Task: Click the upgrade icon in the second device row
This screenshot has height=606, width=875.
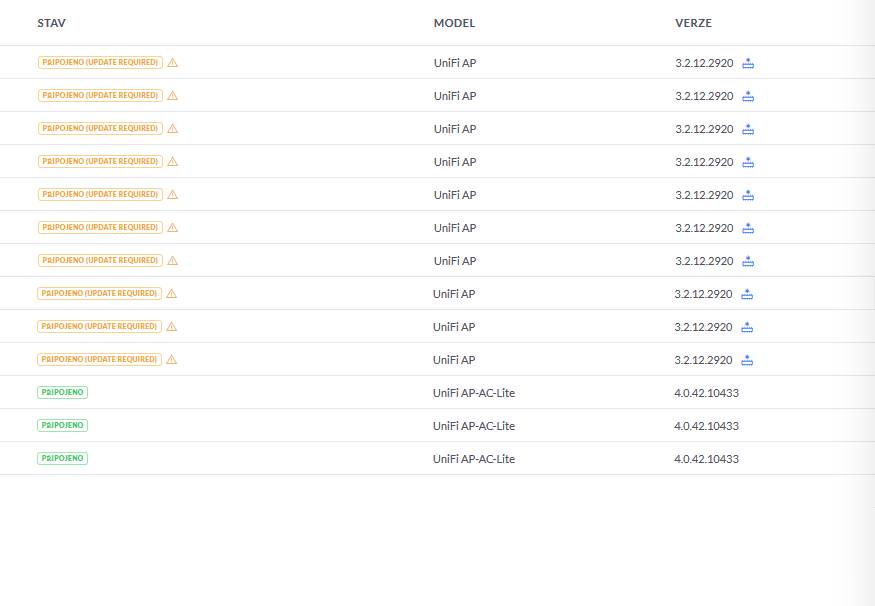Action: [748, 96]
